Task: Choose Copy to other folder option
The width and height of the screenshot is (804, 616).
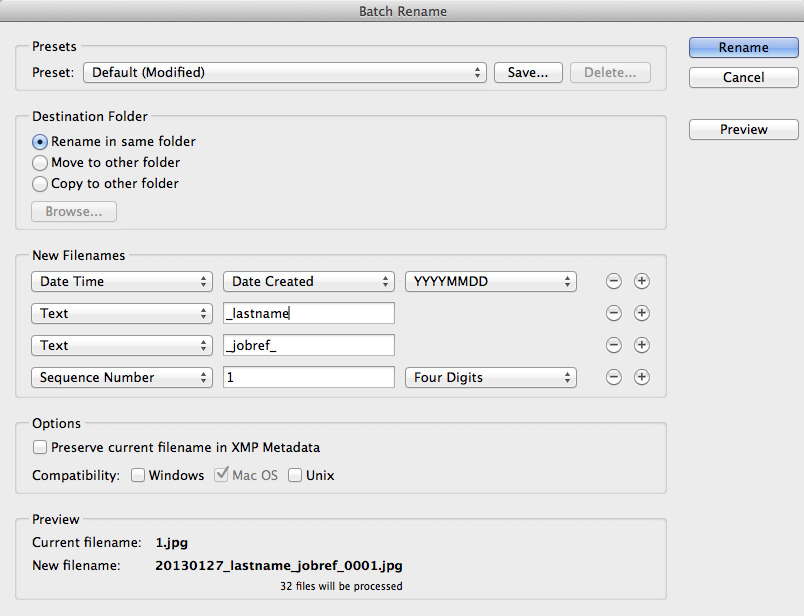Action: [41, 184]
